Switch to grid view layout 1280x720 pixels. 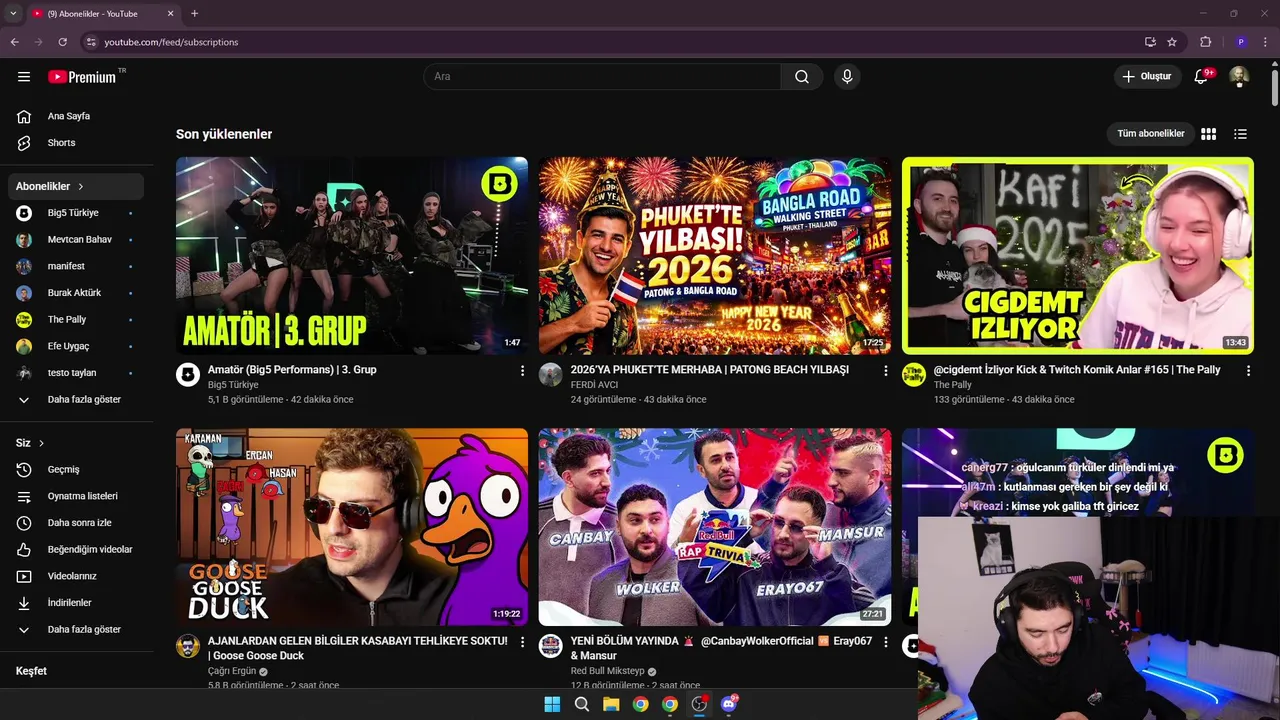[x=1208, y=134]
